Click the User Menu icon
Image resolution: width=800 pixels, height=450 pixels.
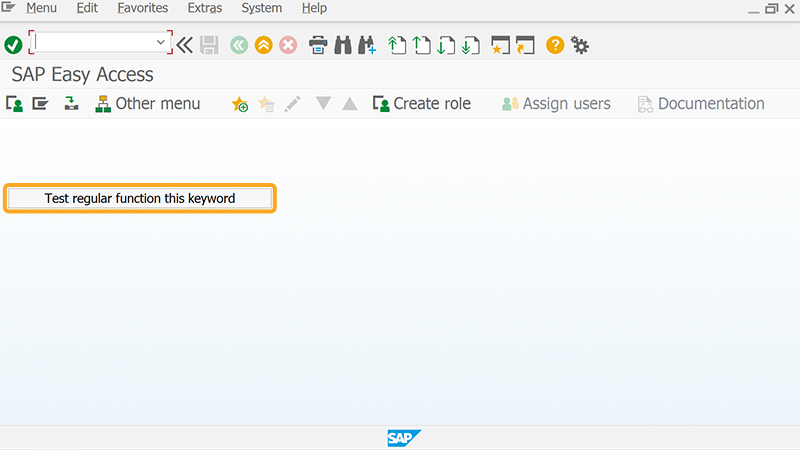[14, 104]
